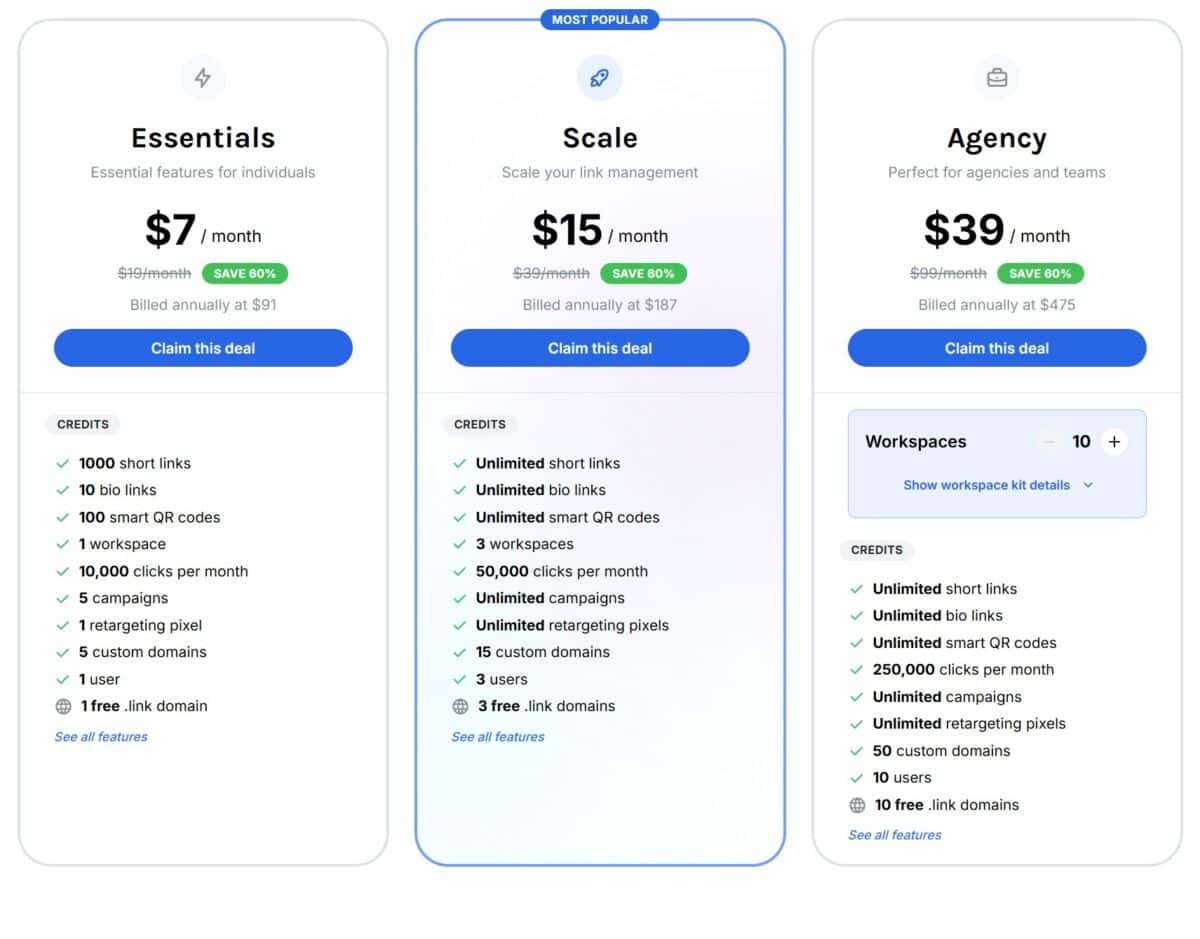Open See all features under Scale
Viewport: 1200px width, 939px height.
point(498,737)
